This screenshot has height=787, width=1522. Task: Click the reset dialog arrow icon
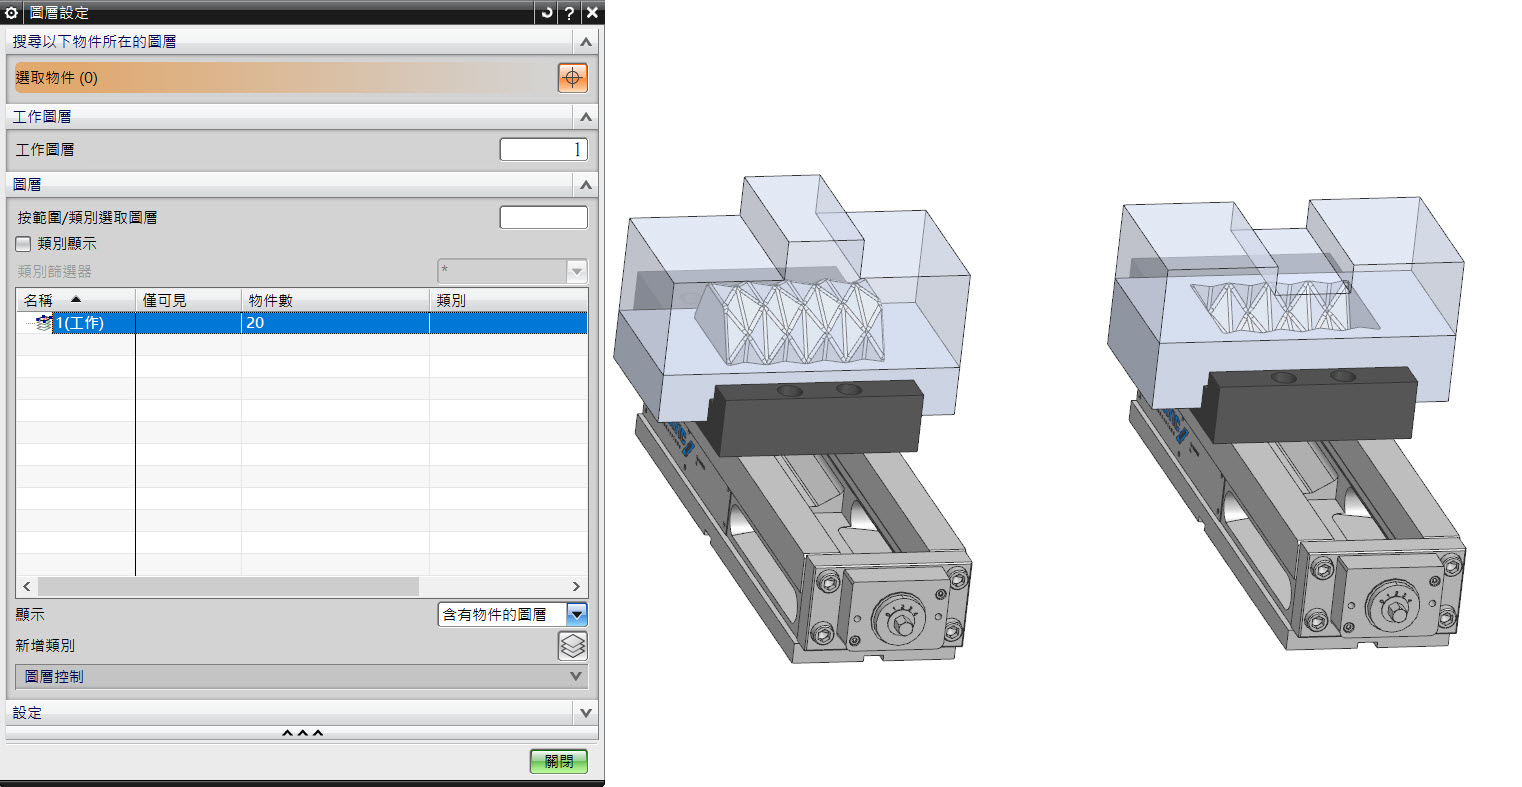(x=547, y=13)
